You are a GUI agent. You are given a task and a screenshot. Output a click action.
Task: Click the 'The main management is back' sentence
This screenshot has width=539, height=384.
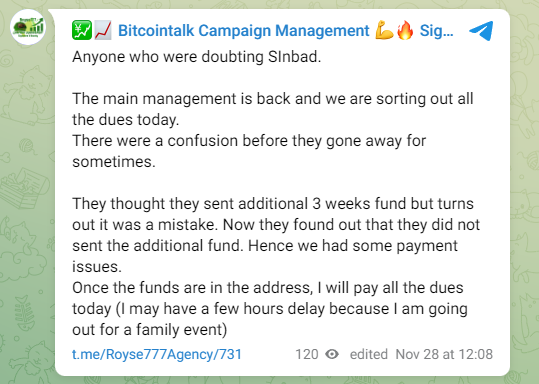tap(273, 109)
